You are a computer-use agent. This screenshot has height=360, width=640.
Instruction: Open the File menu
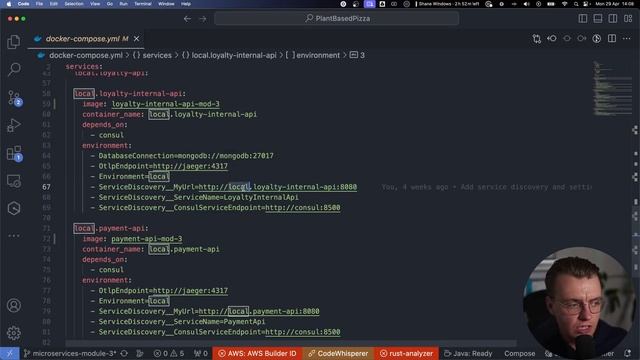(x=39, y=4)
